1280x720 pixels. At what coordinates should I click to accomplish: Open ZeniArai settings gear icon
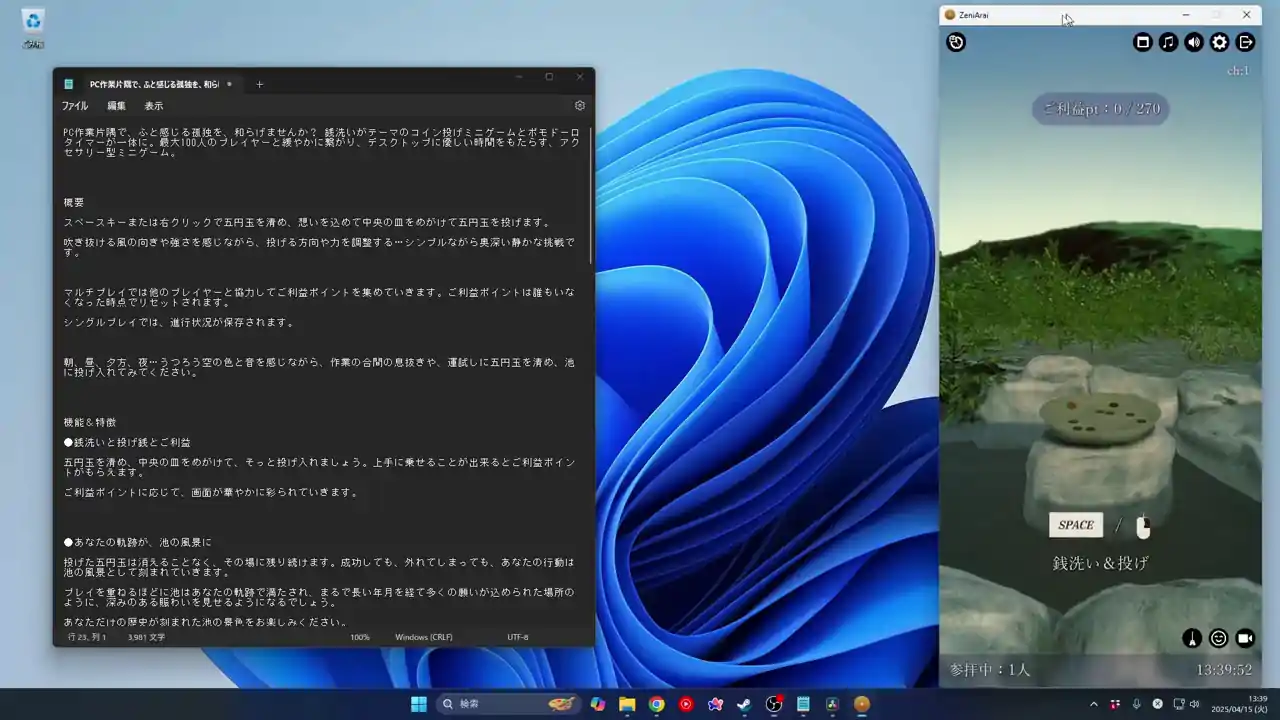[1220, 42]
